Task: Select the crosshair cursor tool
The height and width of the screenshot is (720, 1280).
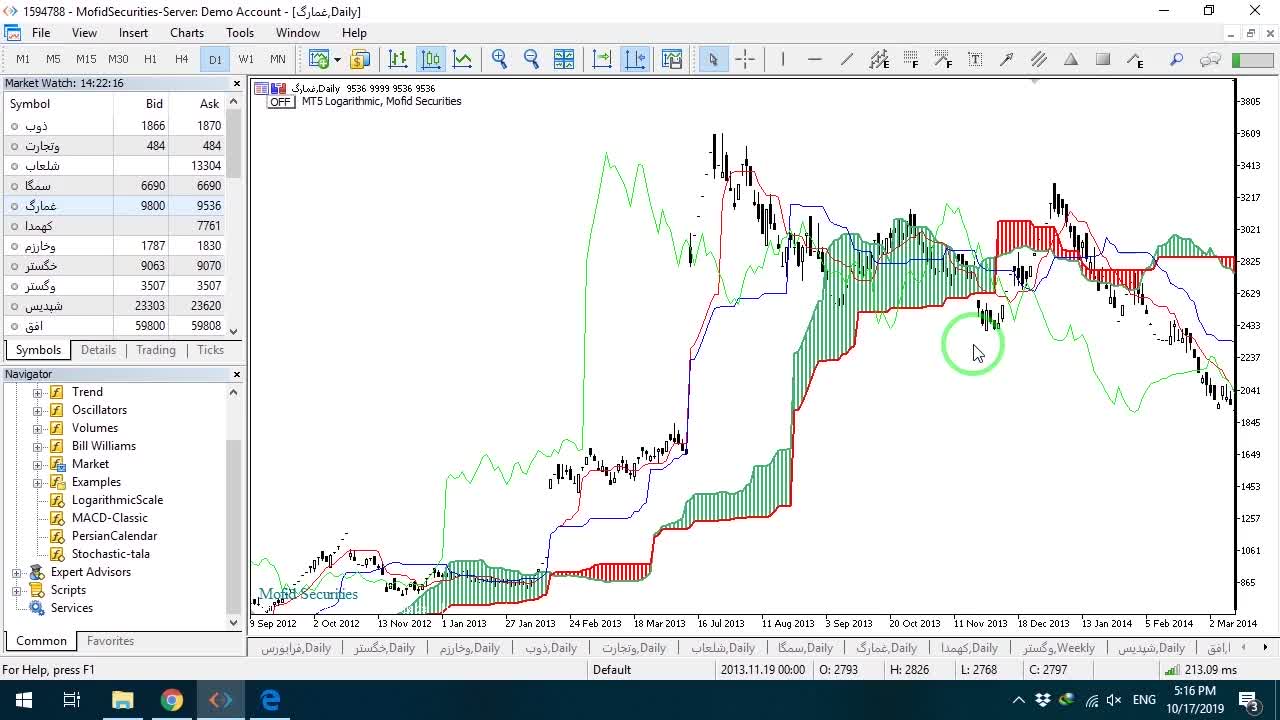Action: point(745,59)
